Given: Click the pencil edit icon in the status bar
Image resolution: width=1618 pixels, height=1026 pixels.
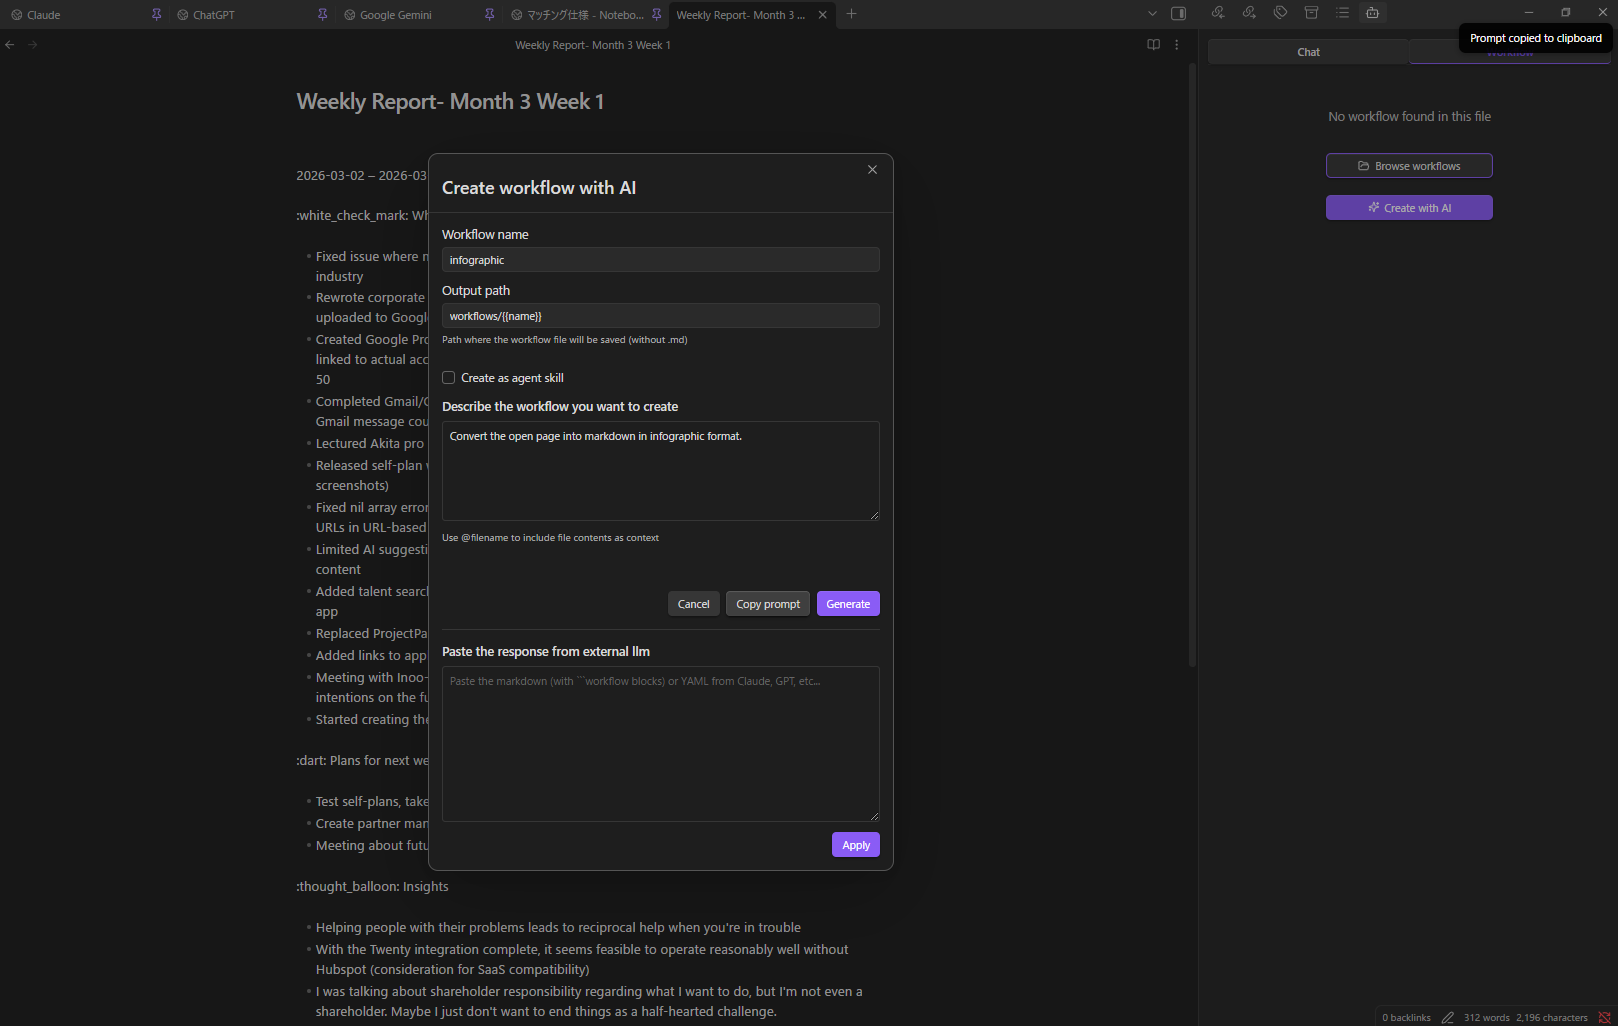Looking at the screenshot, I should coord(1449,1016).
